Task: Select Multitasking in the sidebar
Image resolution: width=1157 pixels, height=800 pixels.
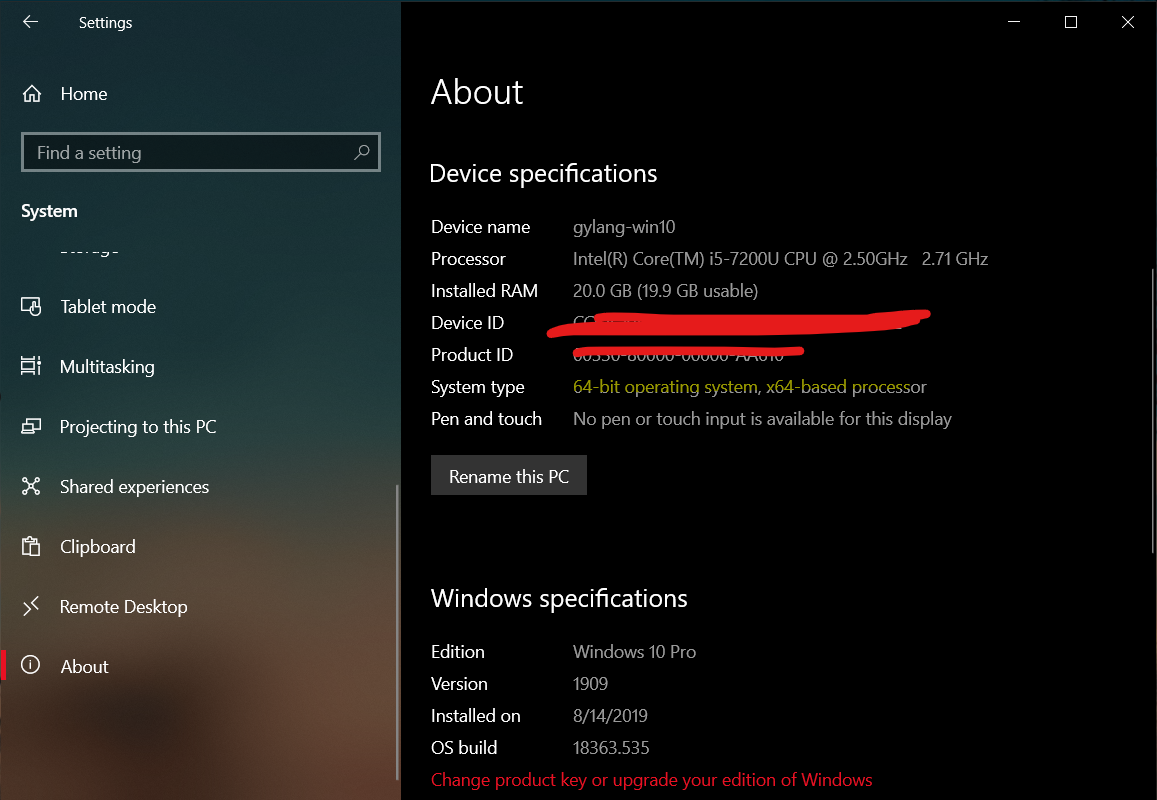Action: (201, 366)
